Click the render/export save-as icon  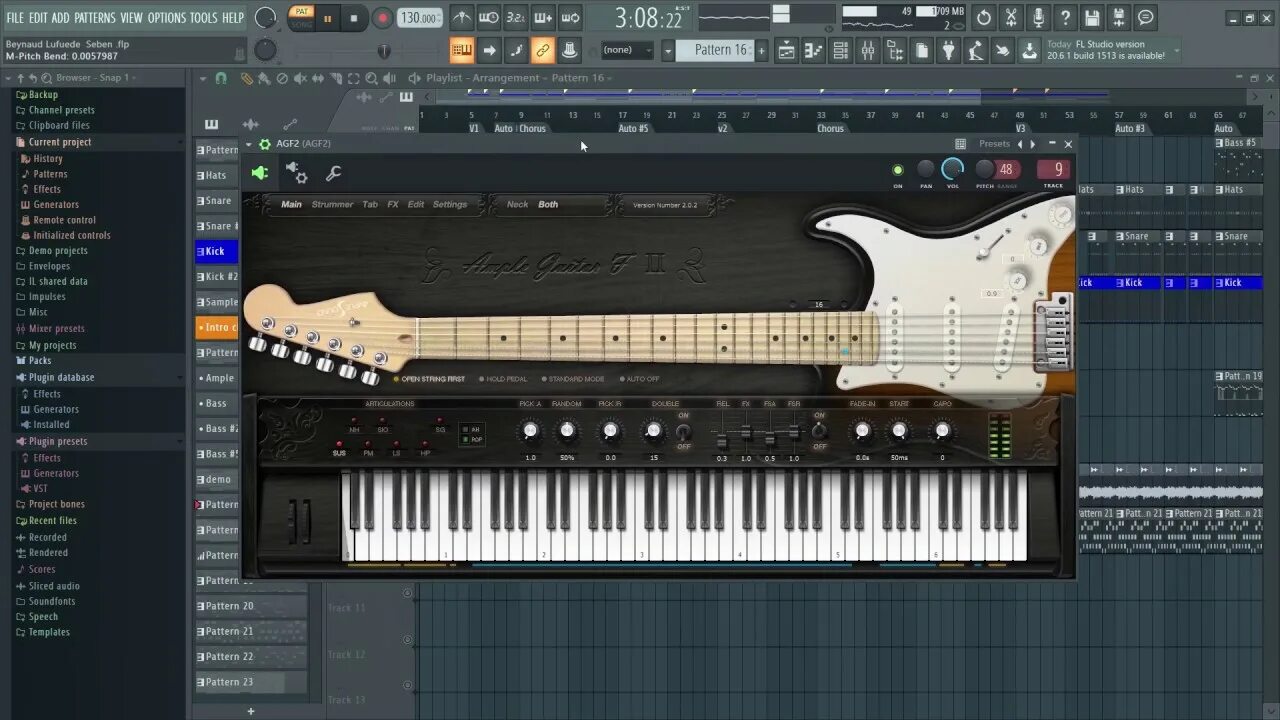pos(1119,18)
